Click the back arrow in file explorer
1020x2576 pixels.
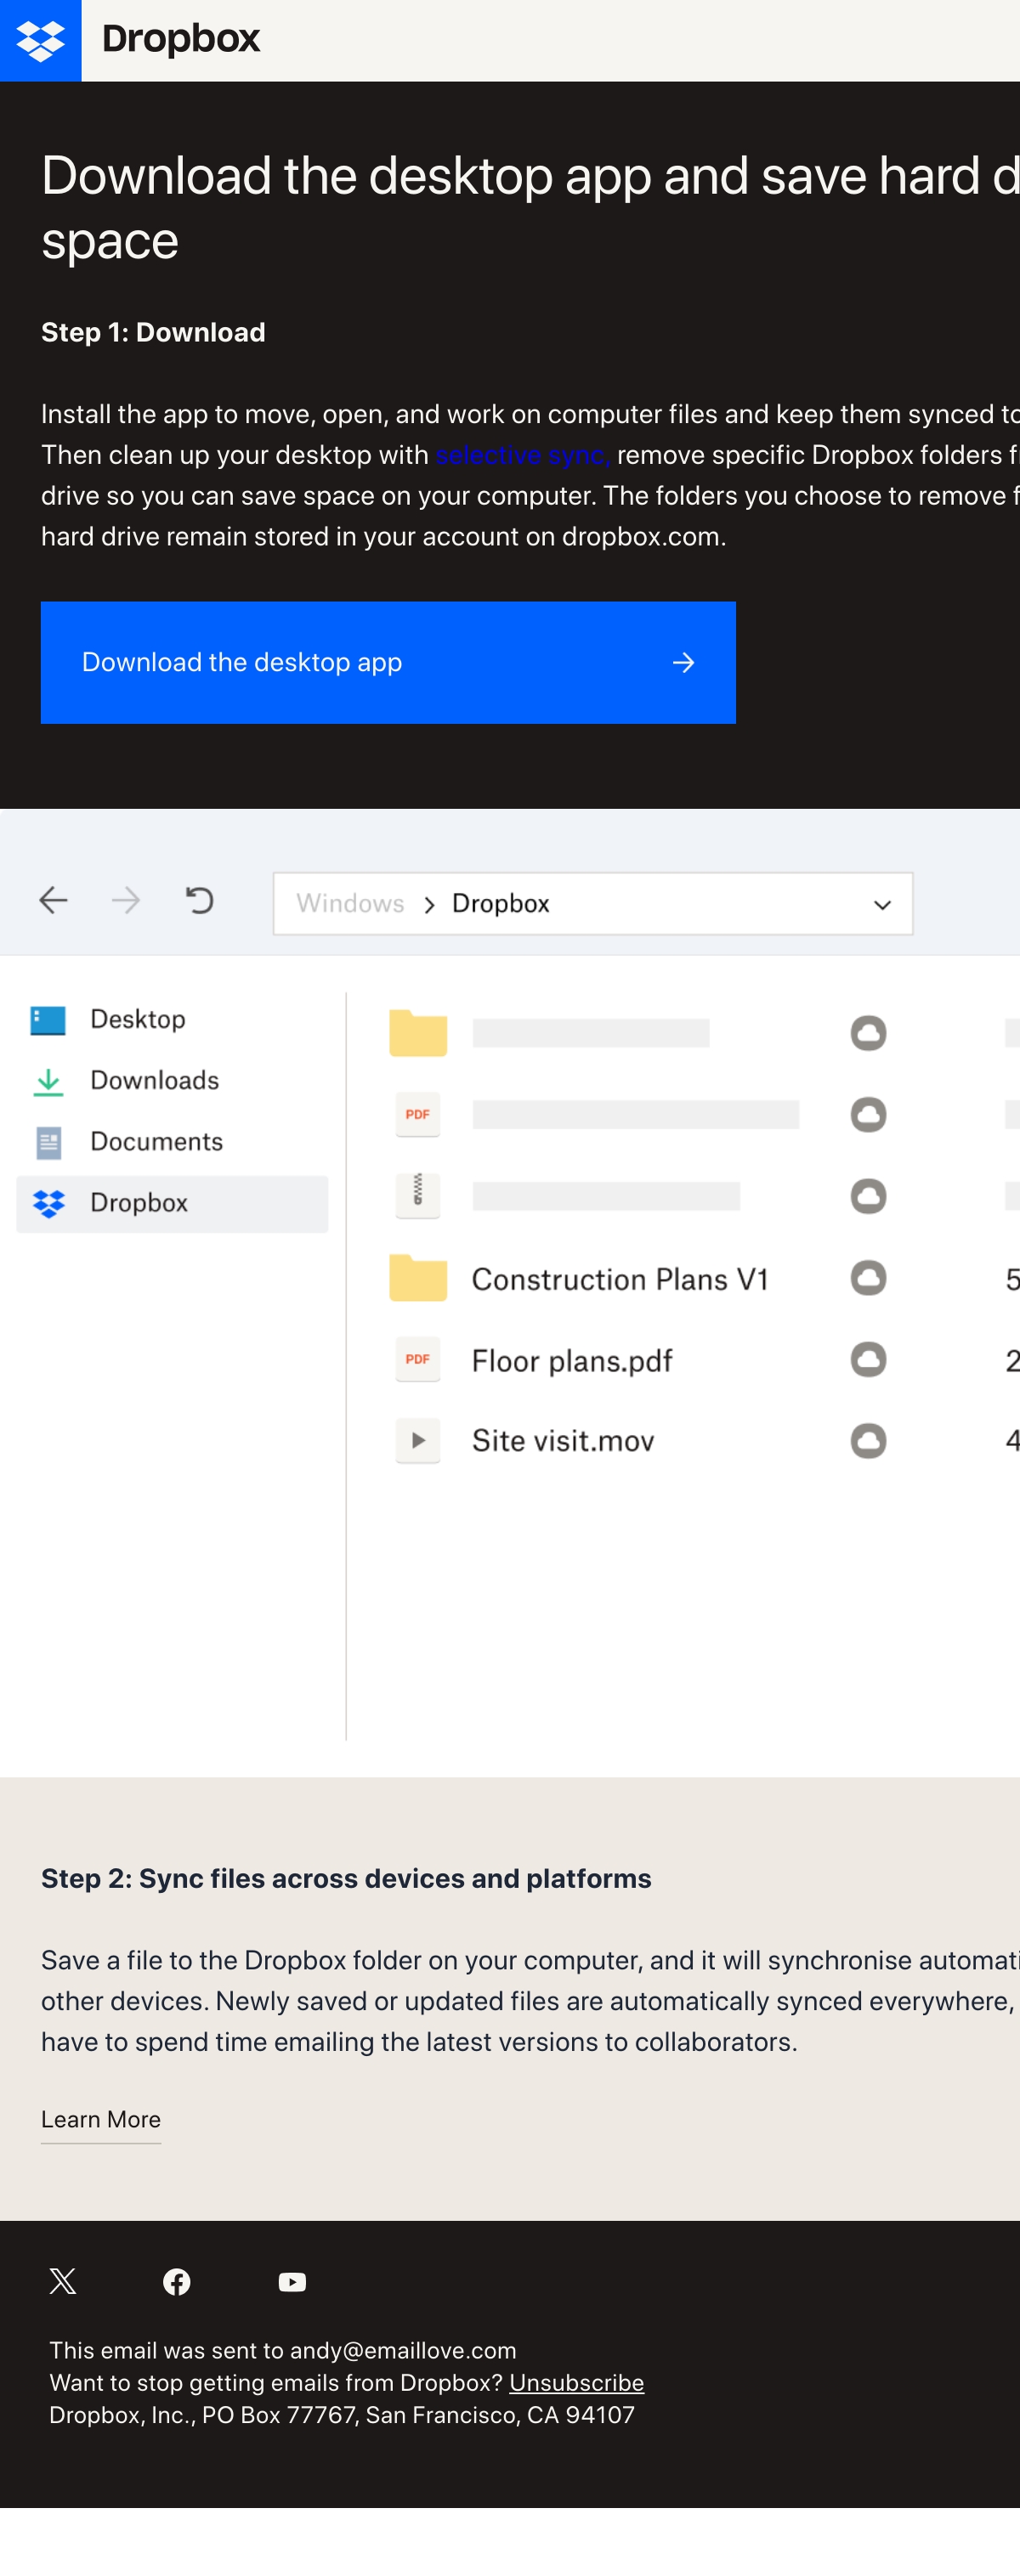tap(53, 901)
